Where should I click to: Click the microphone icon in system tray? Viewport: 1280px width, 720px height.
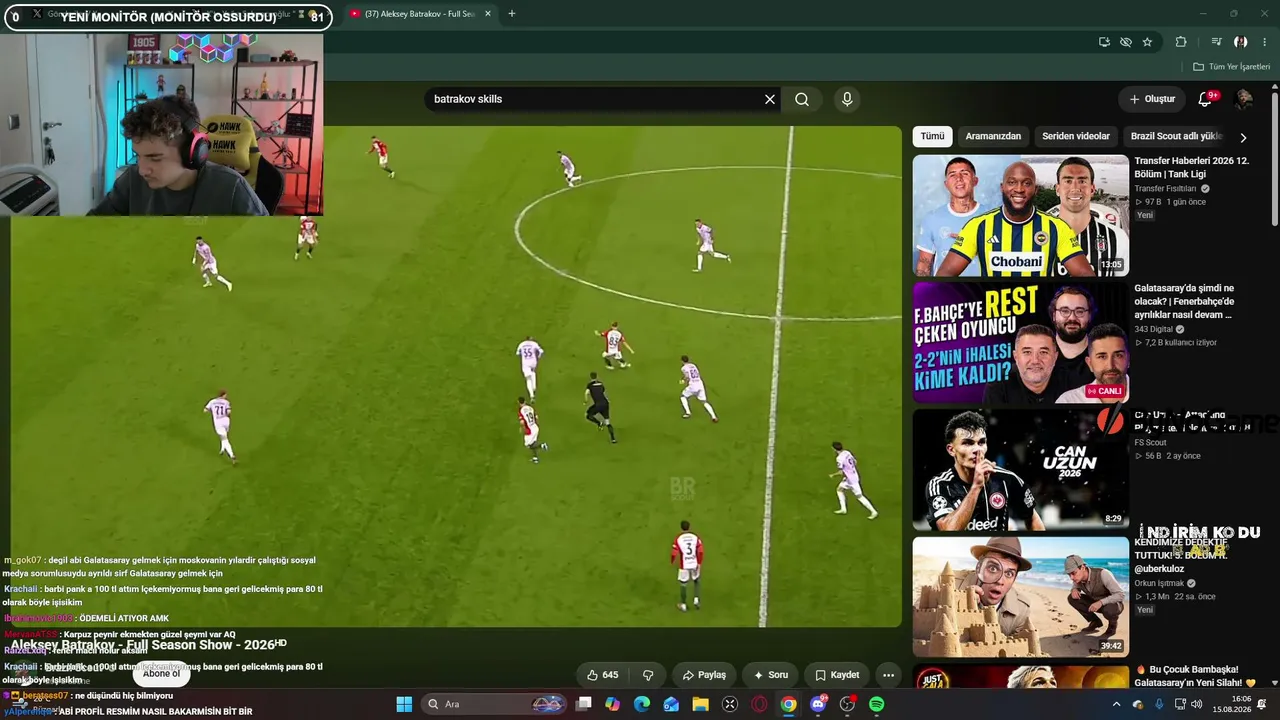[x=1159, y=704]
